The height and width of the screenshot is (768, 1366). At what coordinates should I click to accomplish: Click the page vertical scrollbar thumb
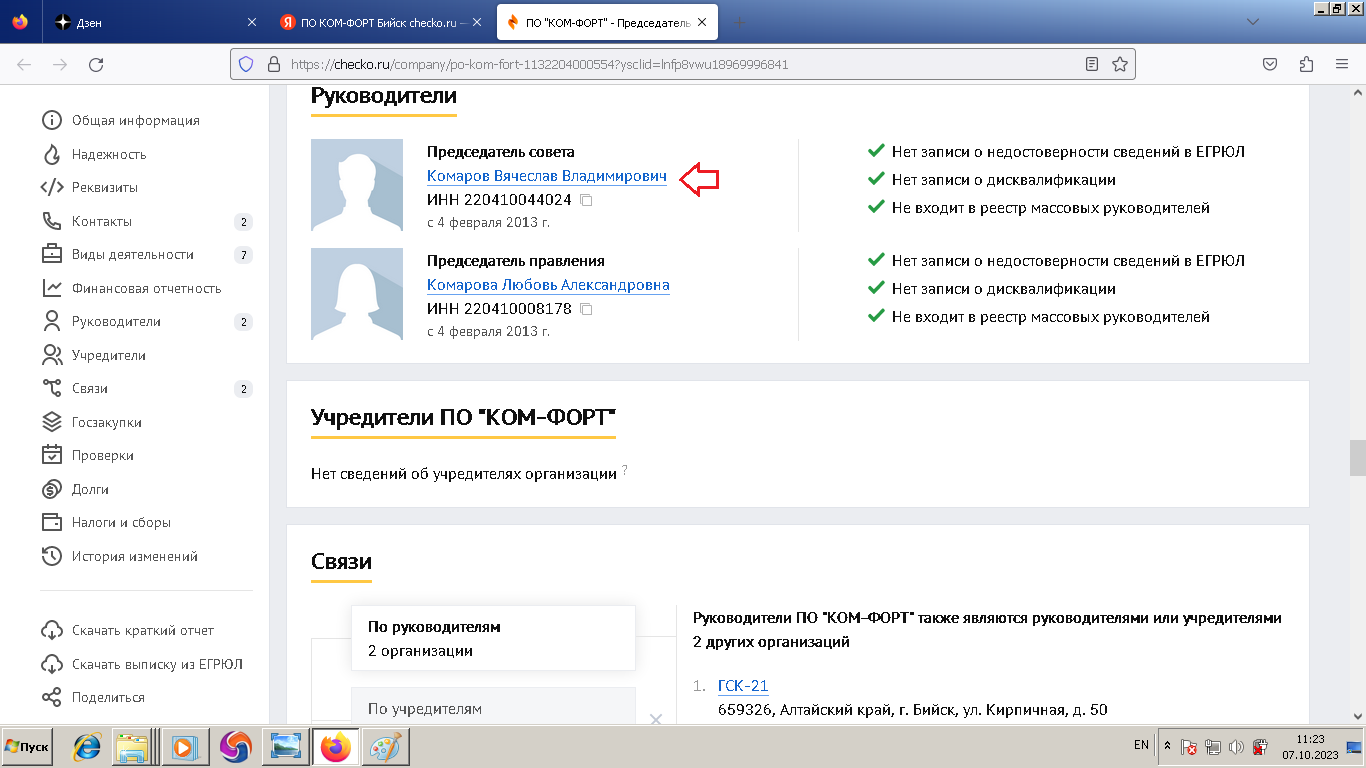(1357, 457)
